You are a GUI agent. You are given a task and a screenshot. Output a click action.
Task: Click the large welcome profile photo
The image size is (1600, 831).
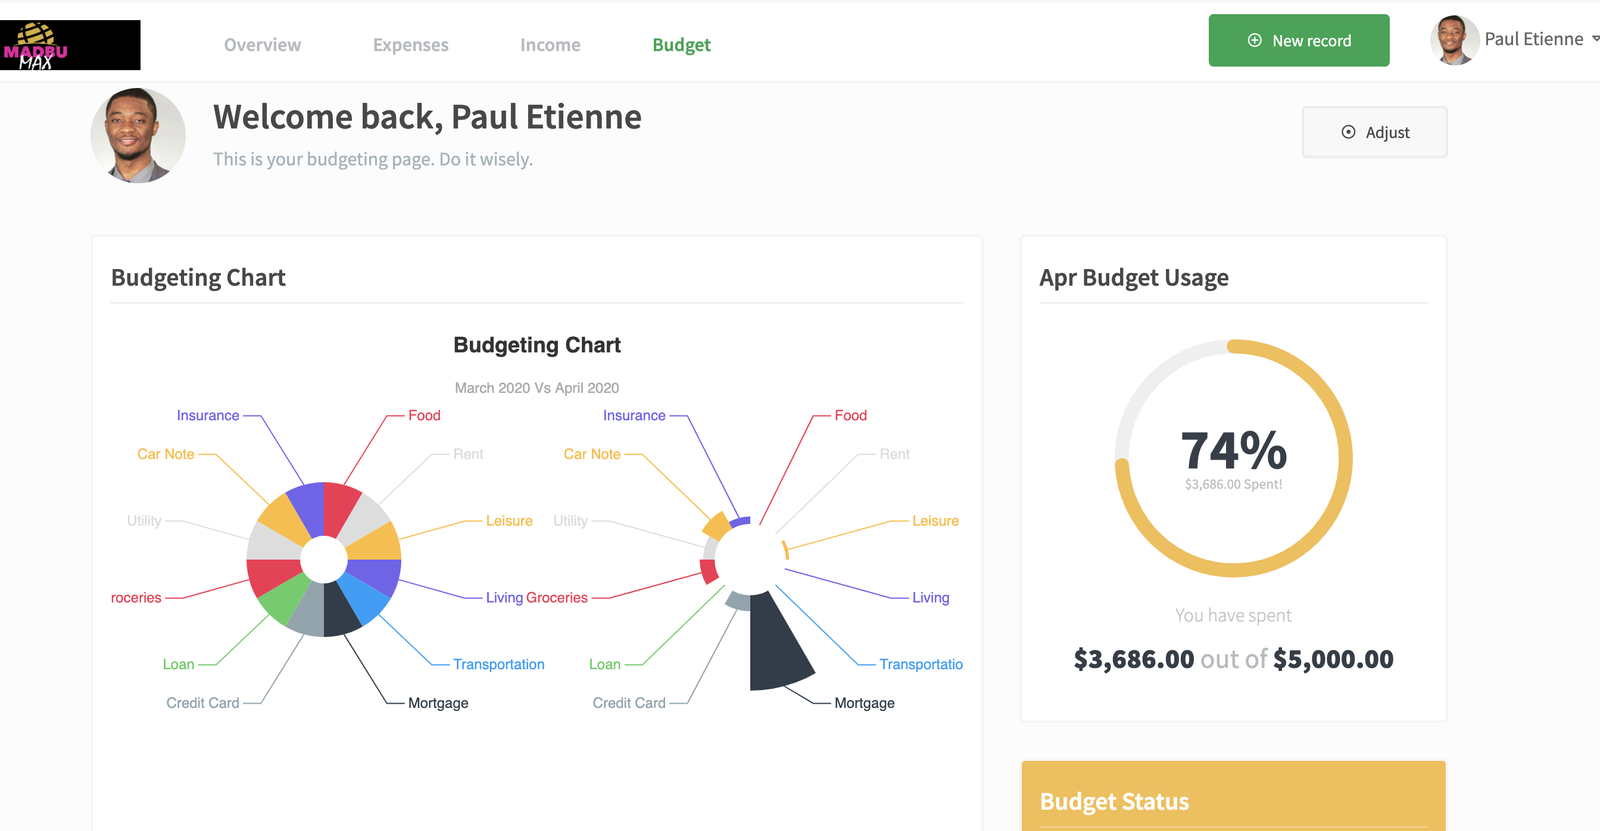138,136
